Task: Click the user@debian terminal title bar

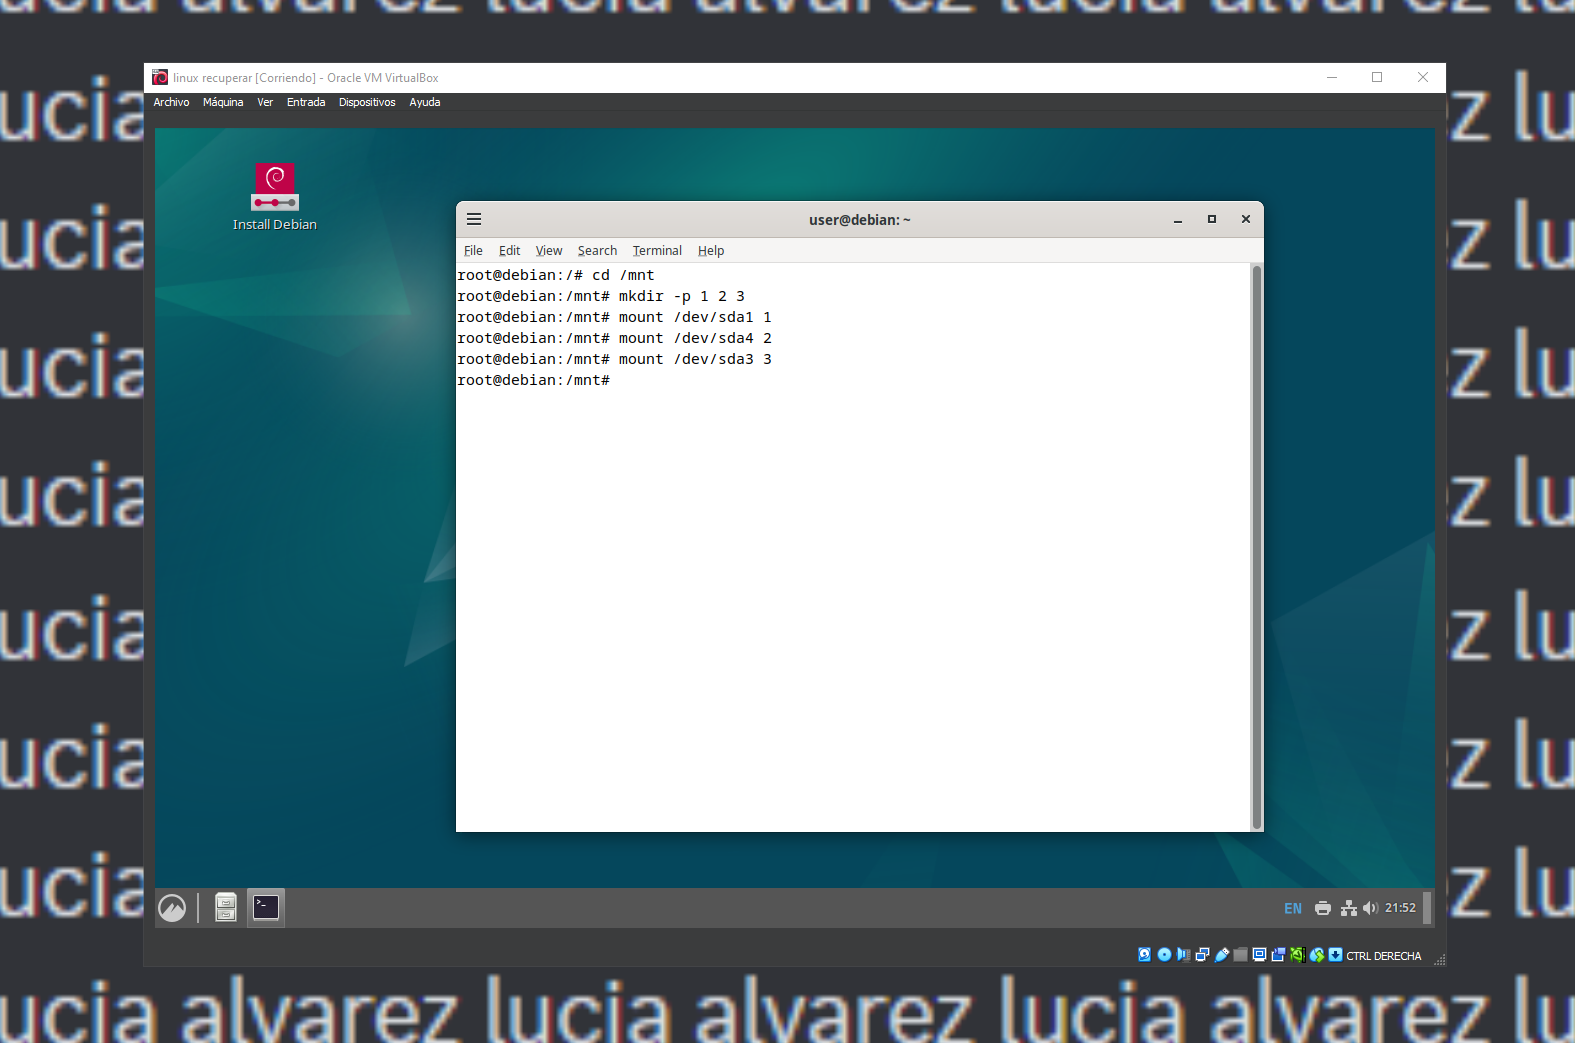Action: click(859, 219)
